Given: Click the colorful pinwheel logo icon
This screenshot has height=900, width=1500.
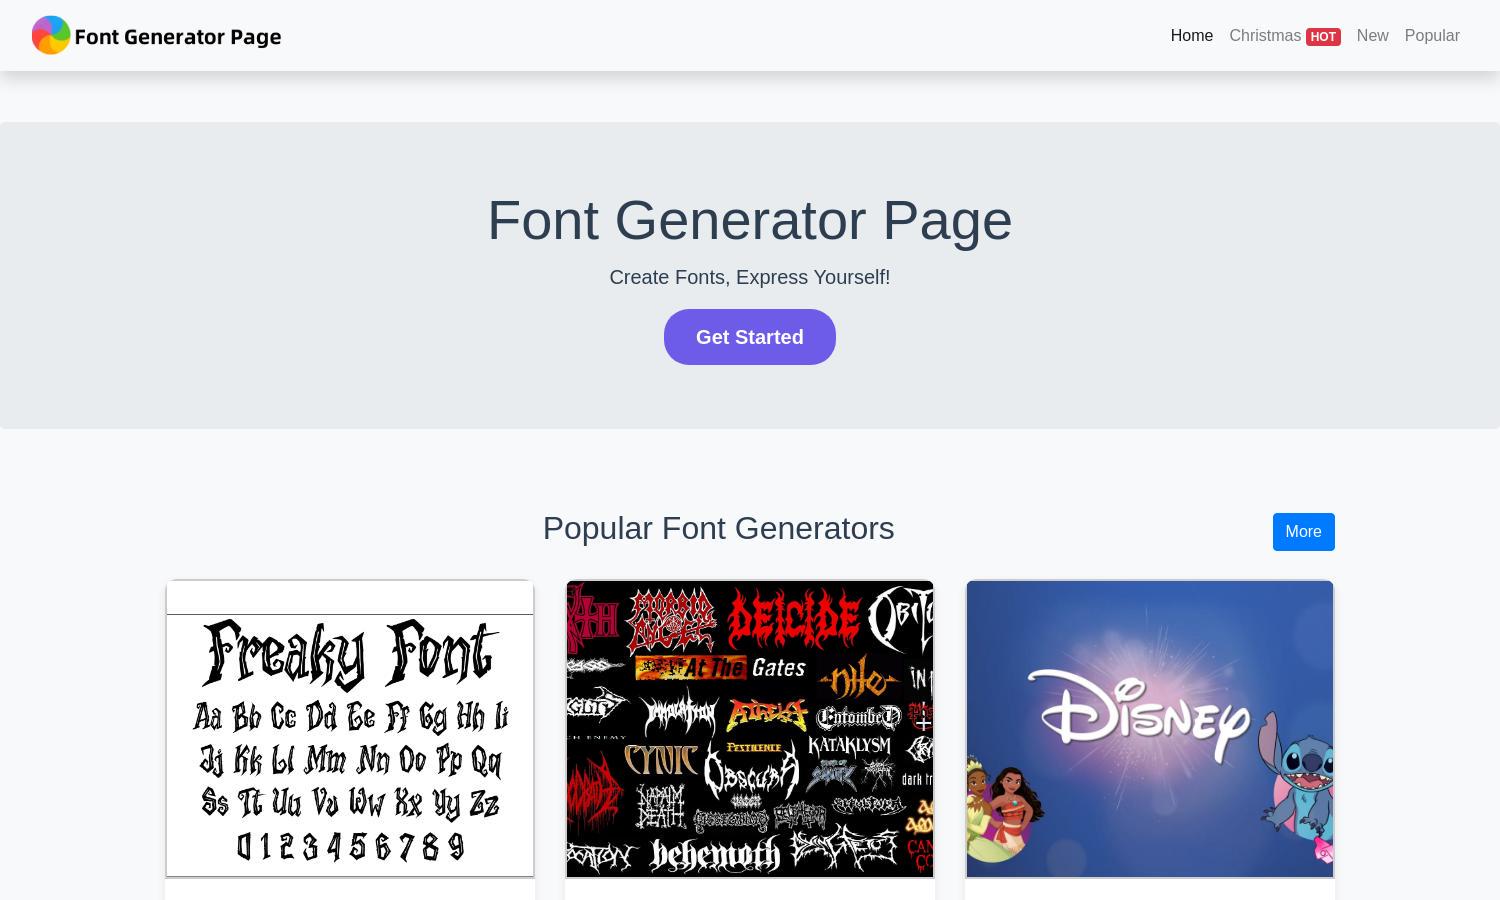Looking at the screenshot, I should (x=51, y=35).
